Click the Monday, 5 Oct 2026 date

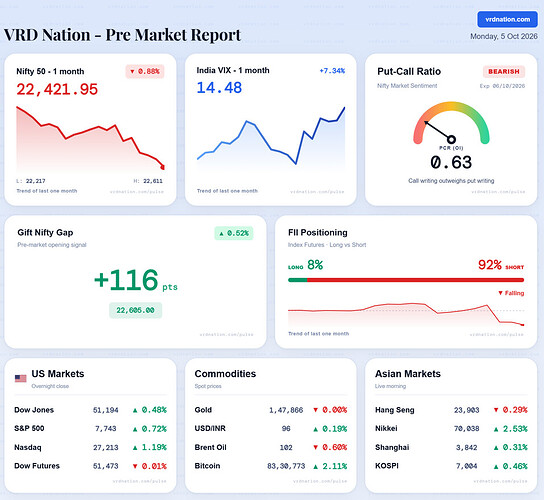pyautogui.click(x=504, y=36)
